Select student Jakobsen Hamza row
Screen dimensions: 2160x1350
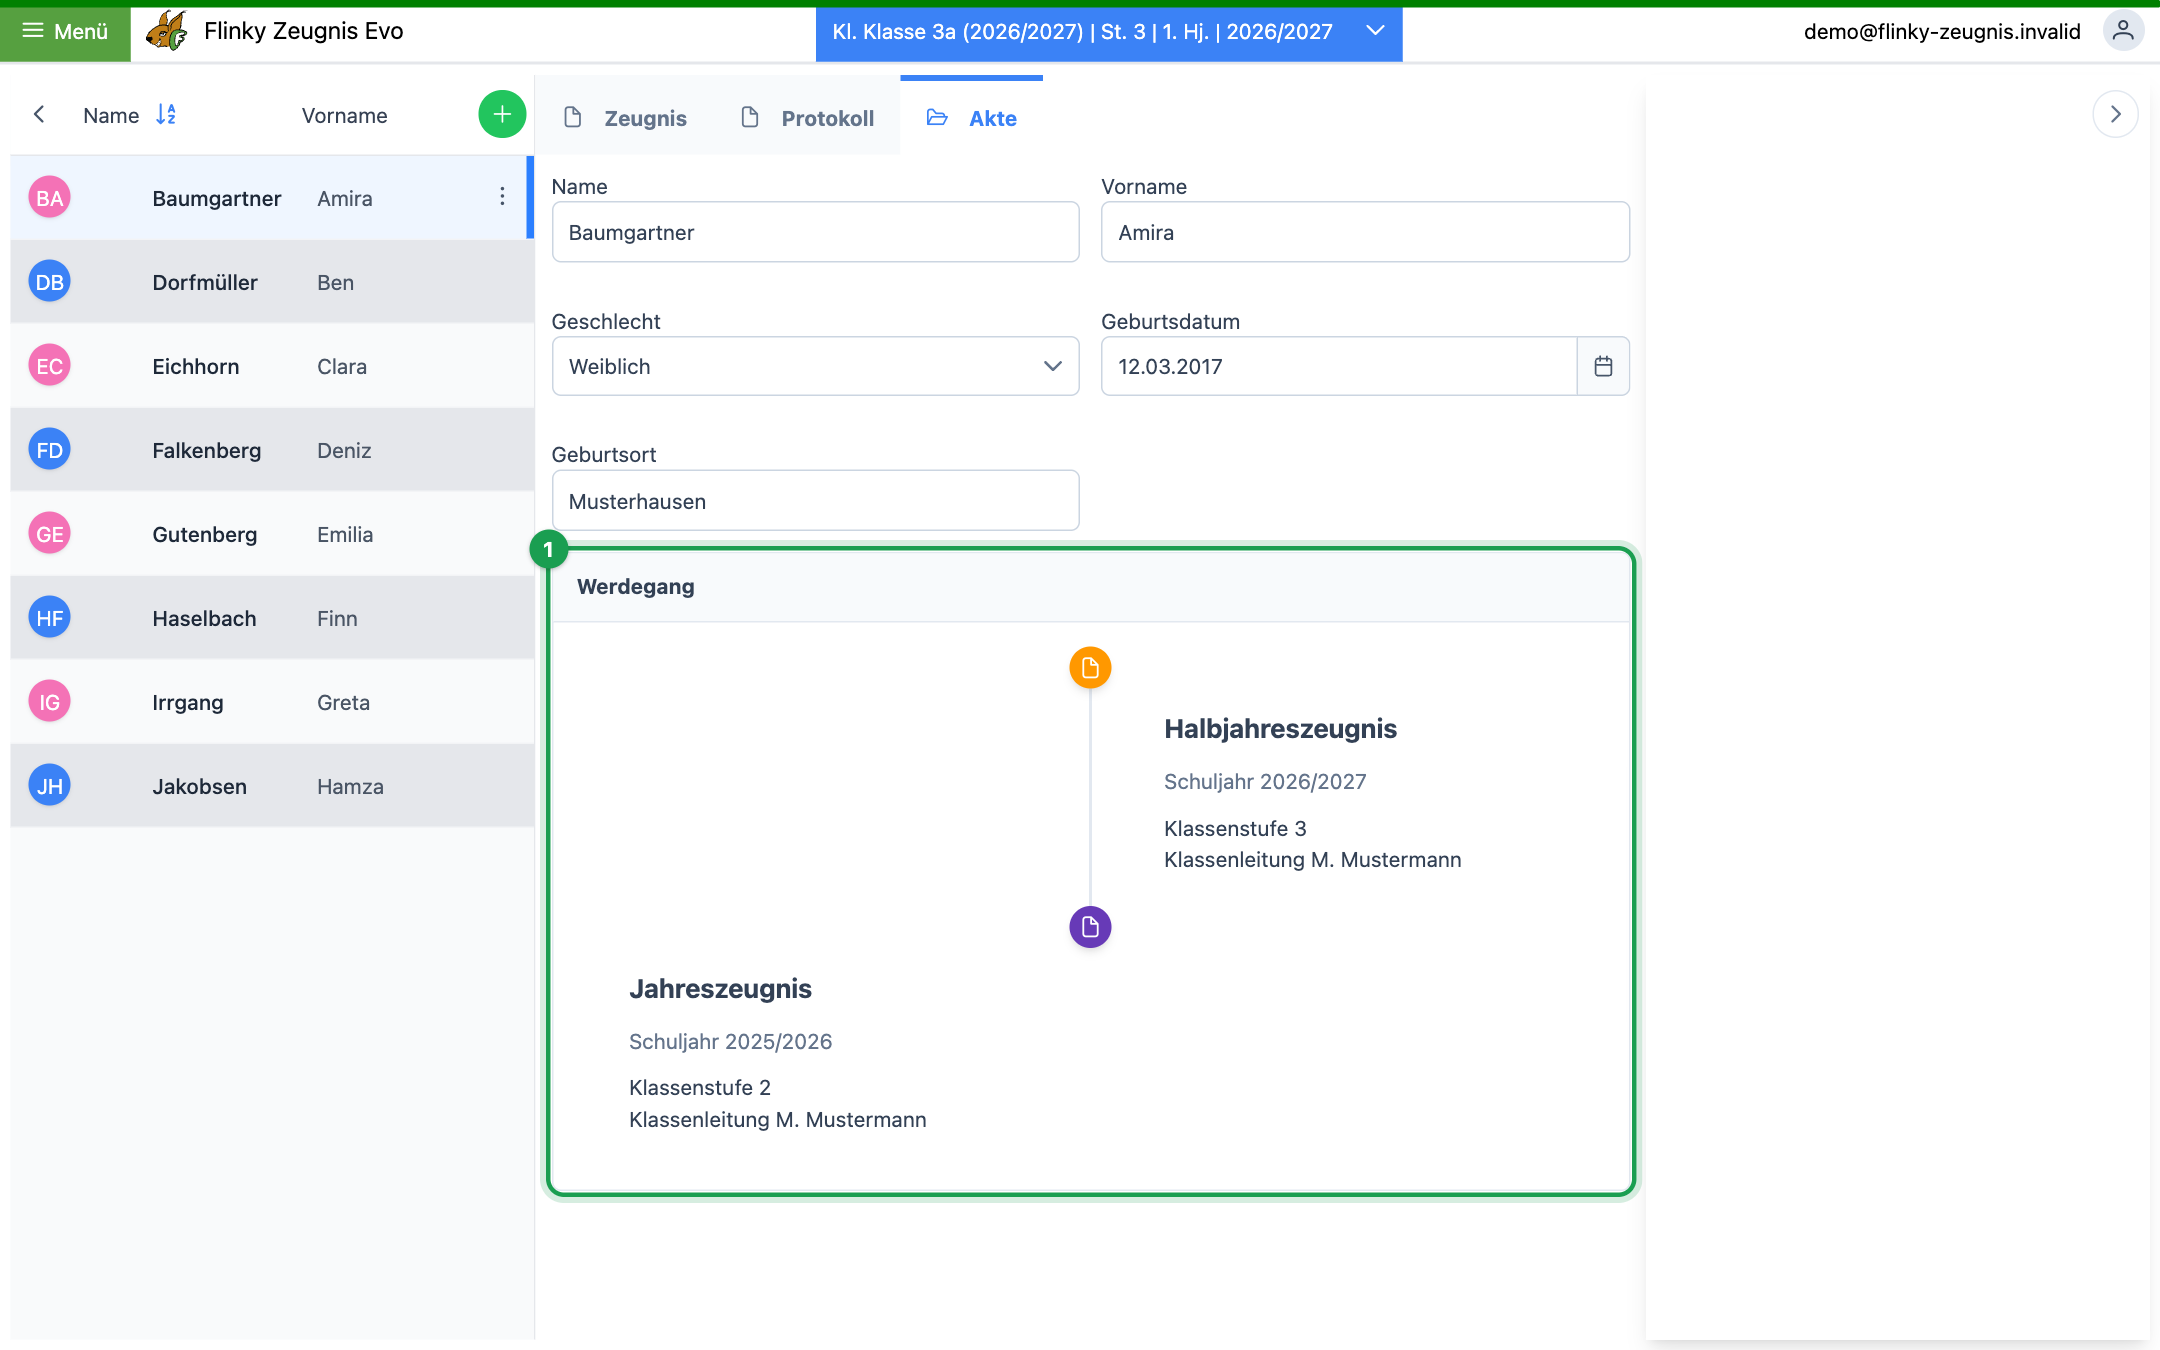[x=272, y=786]
